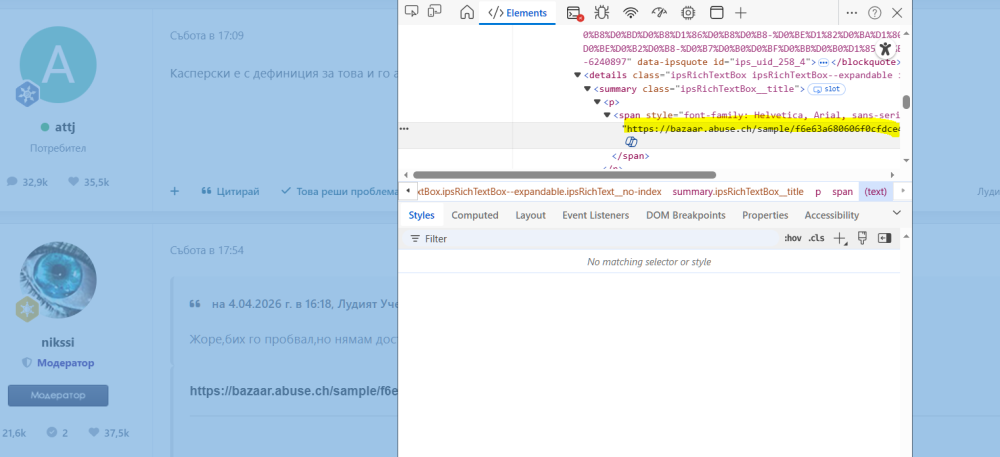
Task: Switch to the Computed tab
Action: 474,215
